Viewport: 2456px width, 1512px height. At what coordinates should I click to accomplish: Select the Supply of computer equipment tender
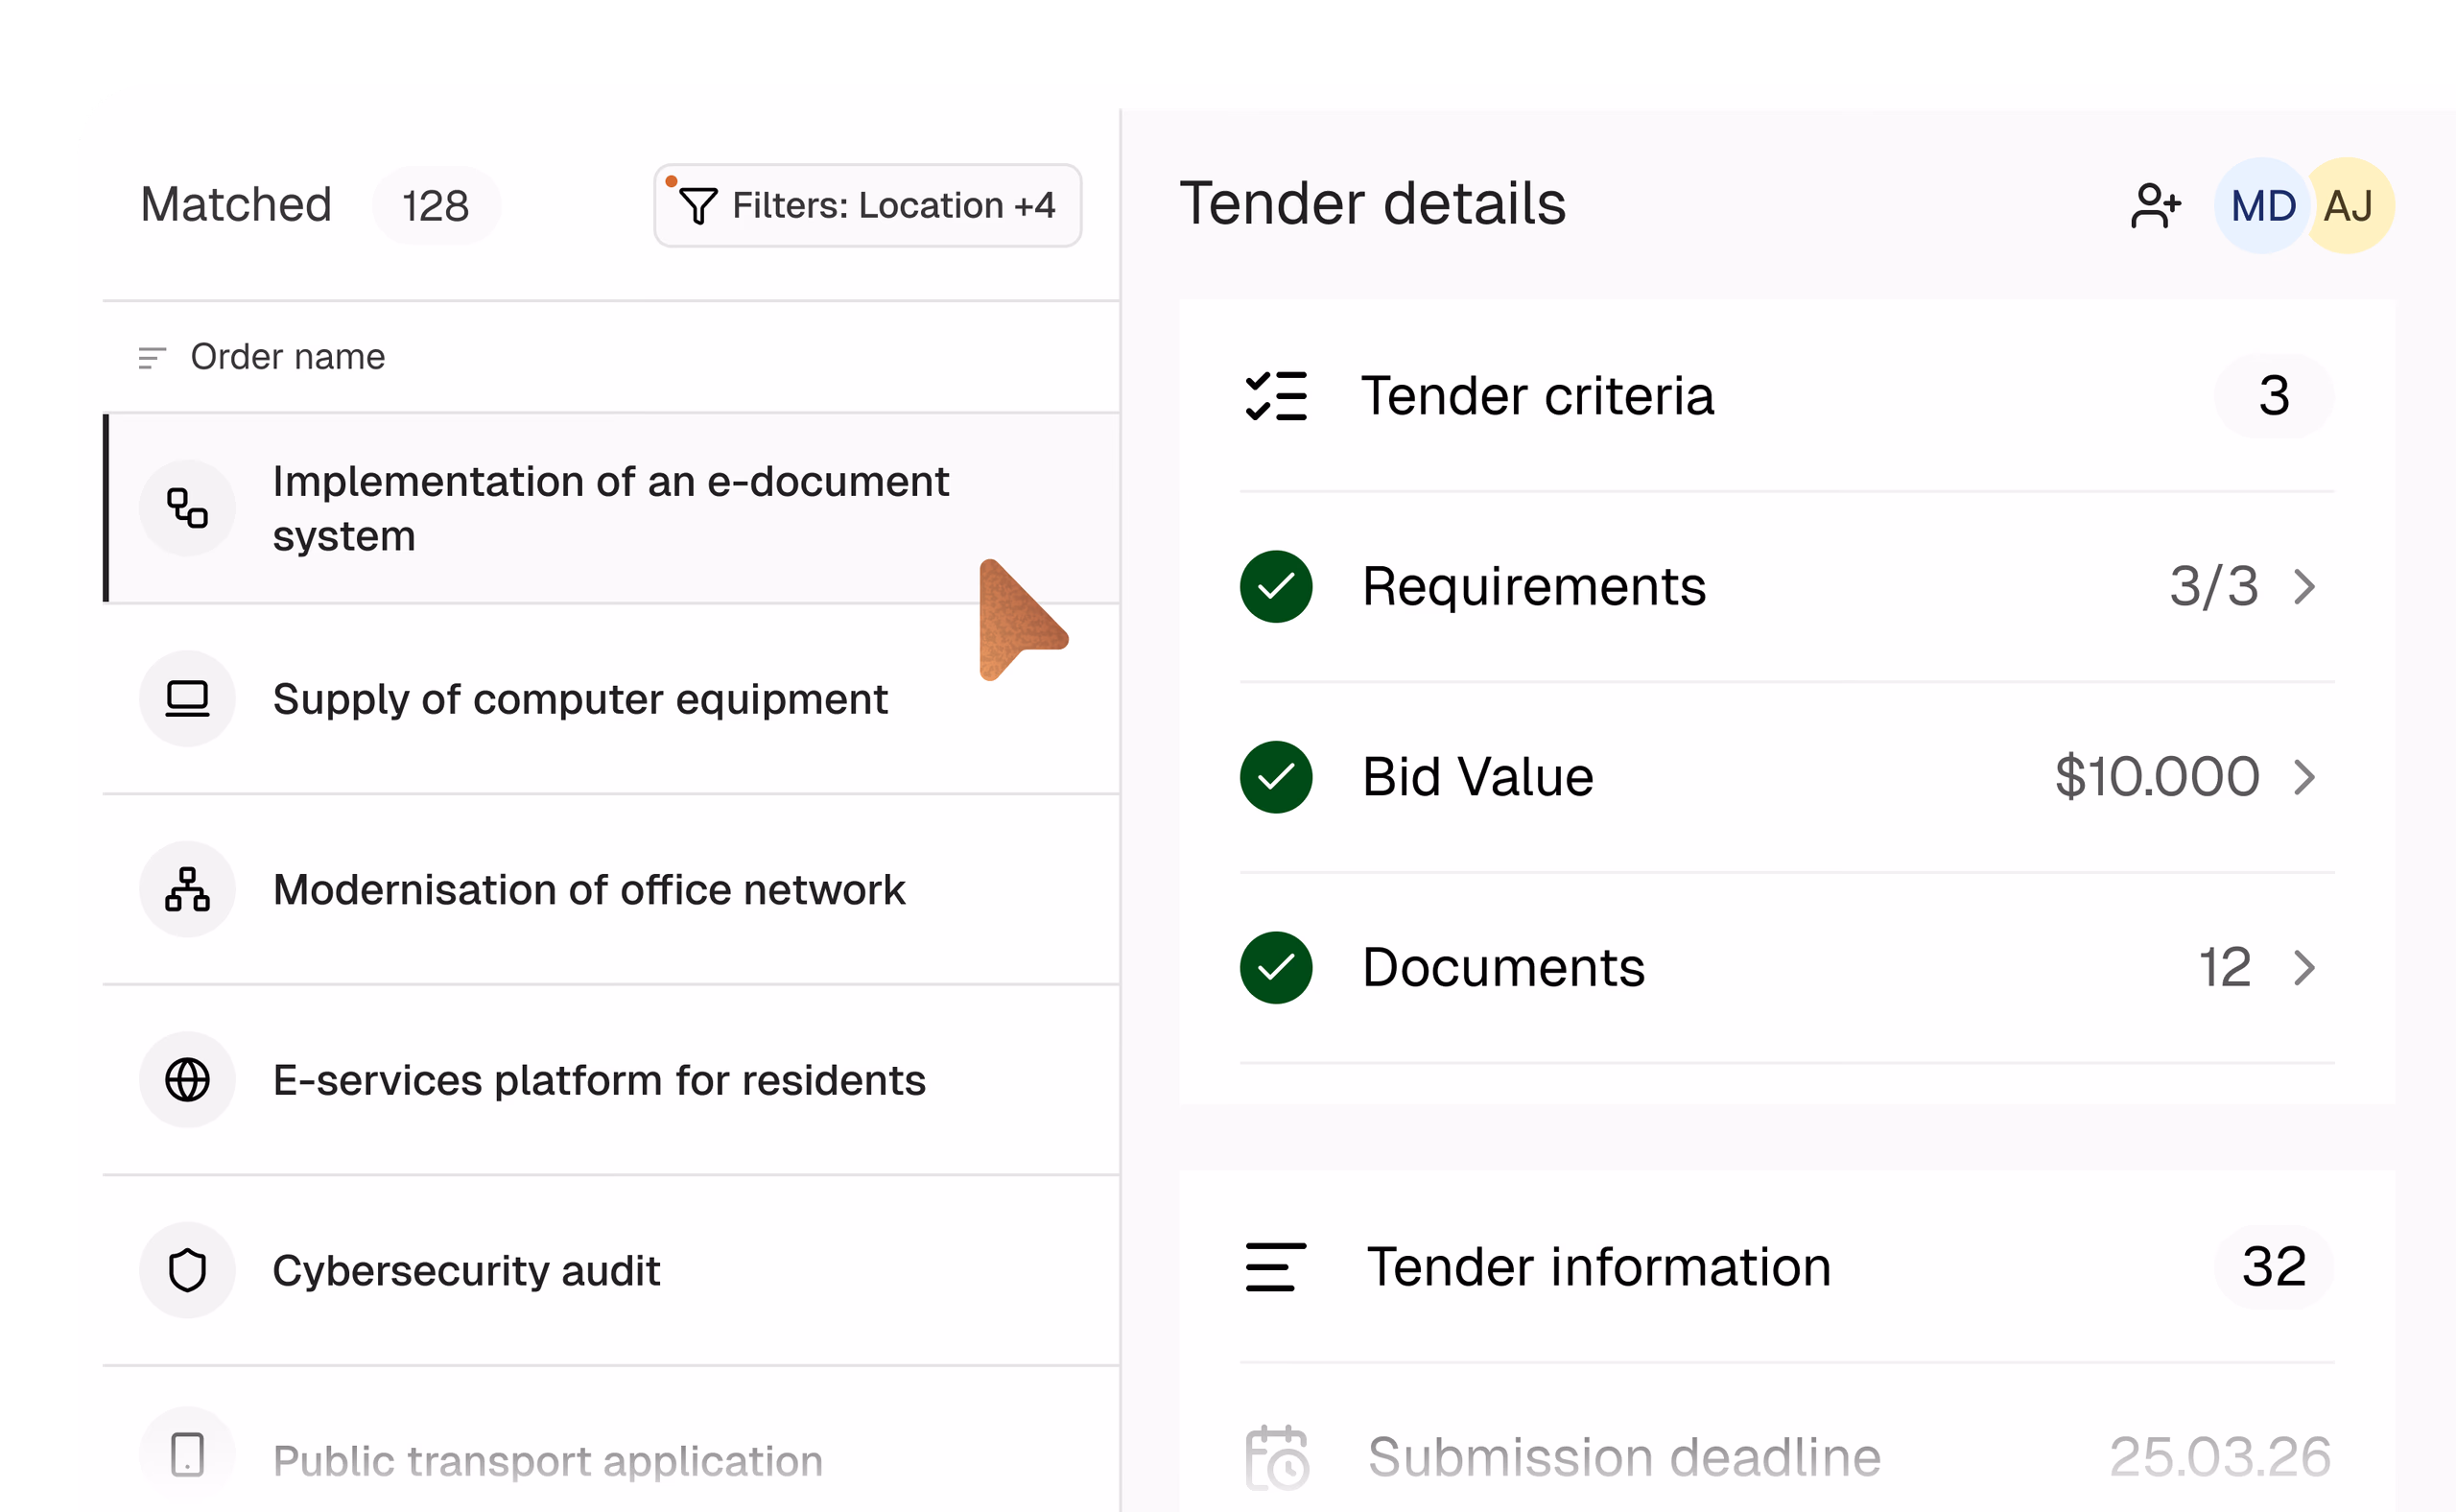coord(611,699)
